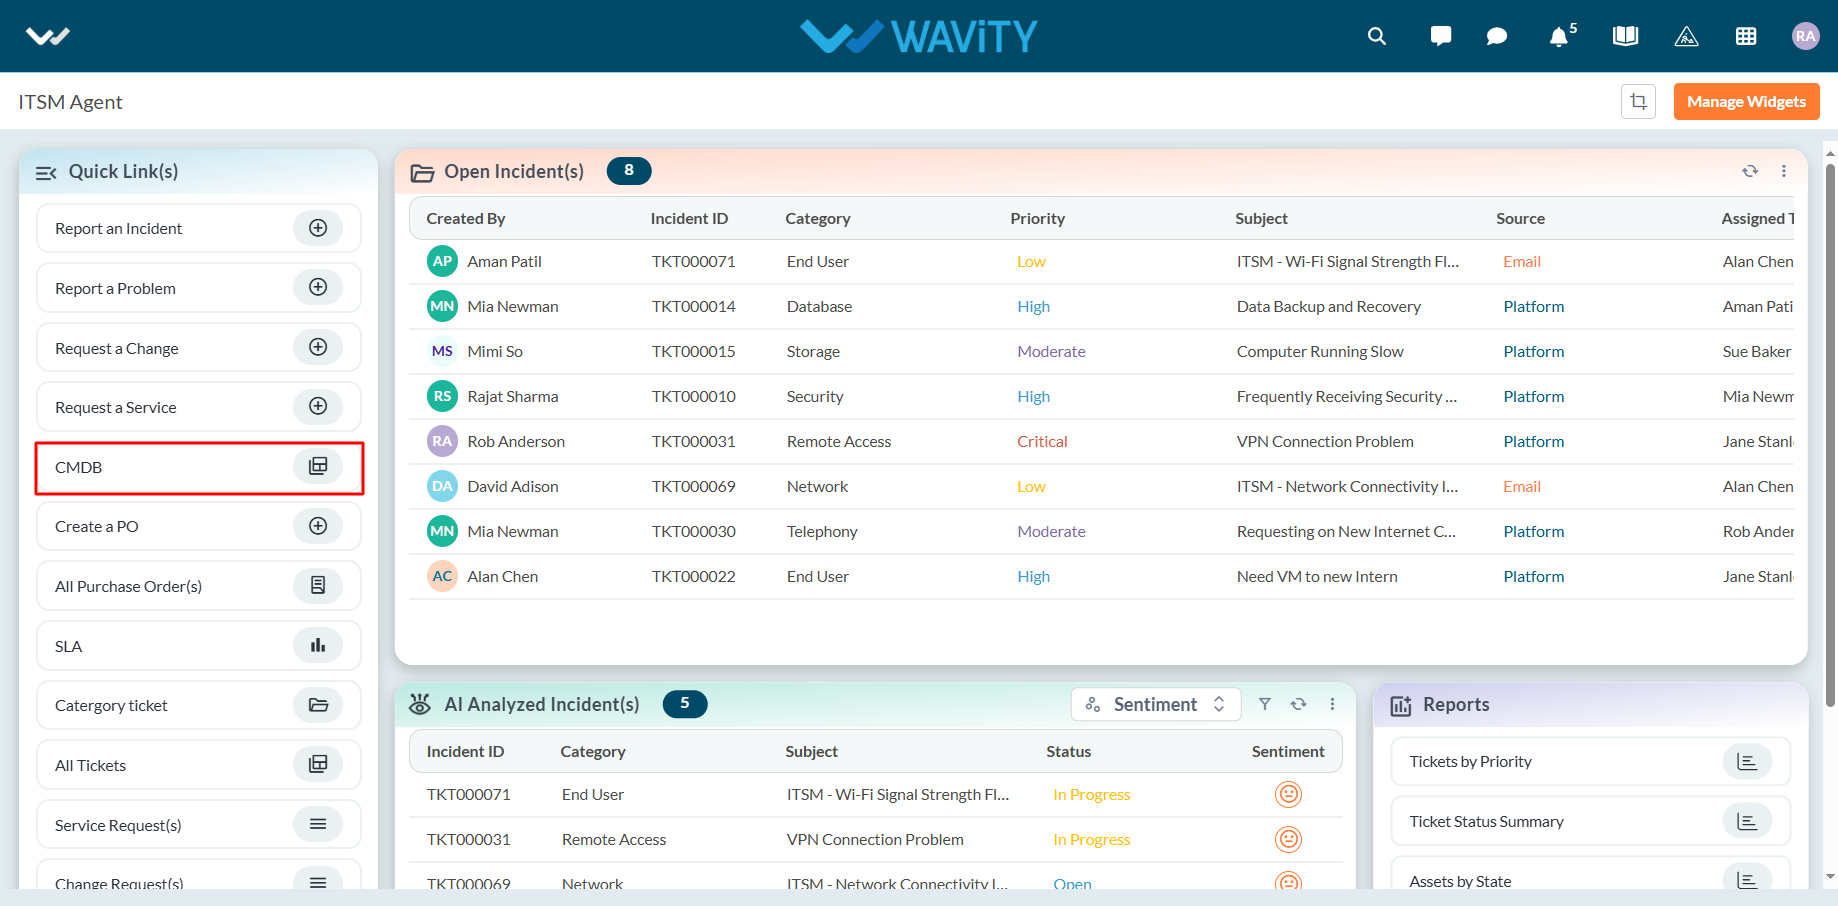Click the triangle alert icon in header
This screenshot has width=1838, height=906.
(x=1686, y=37)
